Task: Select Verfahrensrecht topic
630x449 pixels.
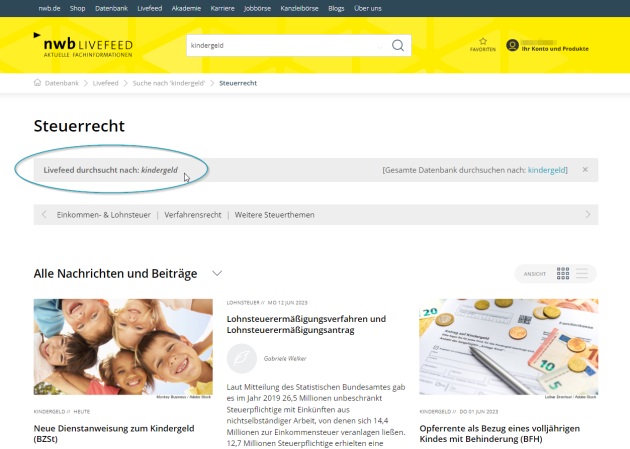Action: [x=193, y=215]
